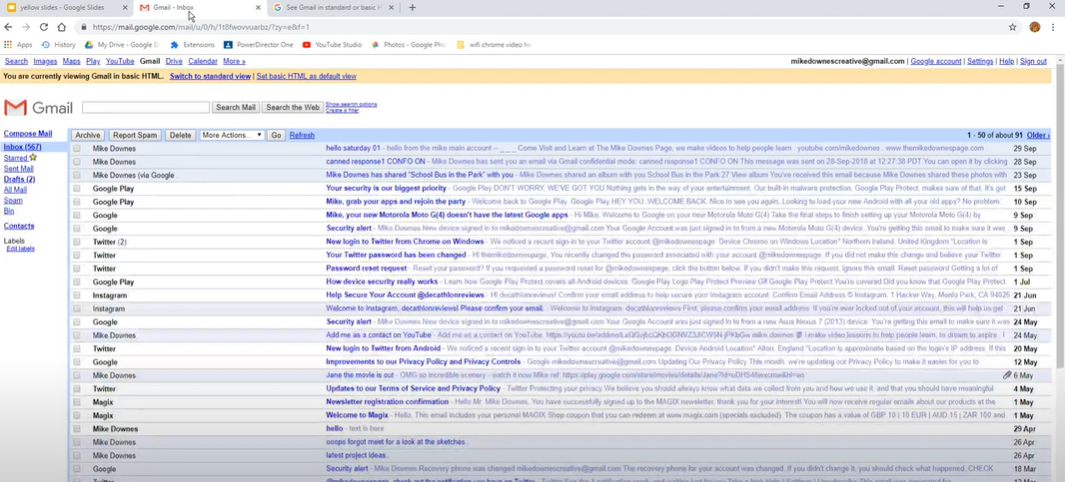Click the 'Switch to standard view' link
This screenshot has height=482, width=1065.
tap(210, 76)
